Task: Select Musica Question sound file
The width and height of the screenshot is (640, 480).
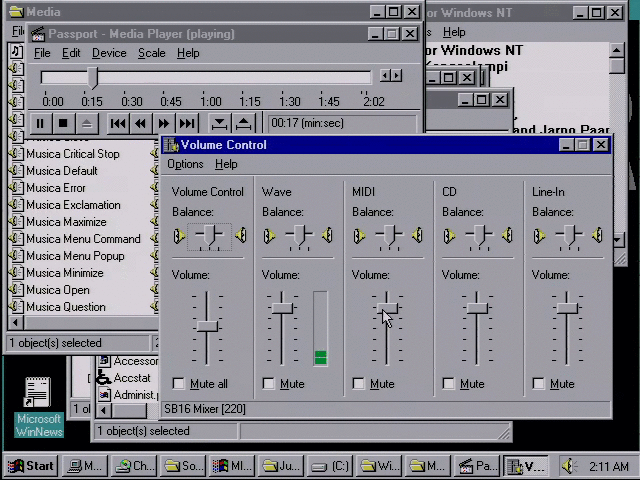Action: [x=66, y=307]
